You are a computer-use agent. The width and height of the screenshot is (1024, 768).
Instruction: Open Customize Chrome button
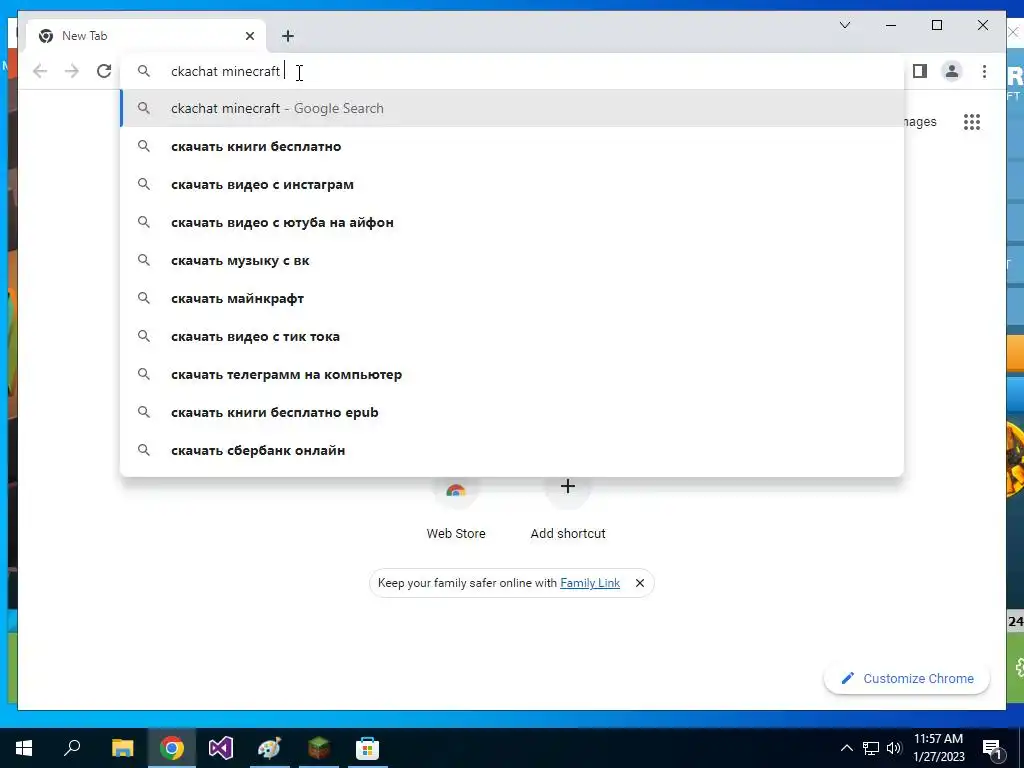(907, 679)
